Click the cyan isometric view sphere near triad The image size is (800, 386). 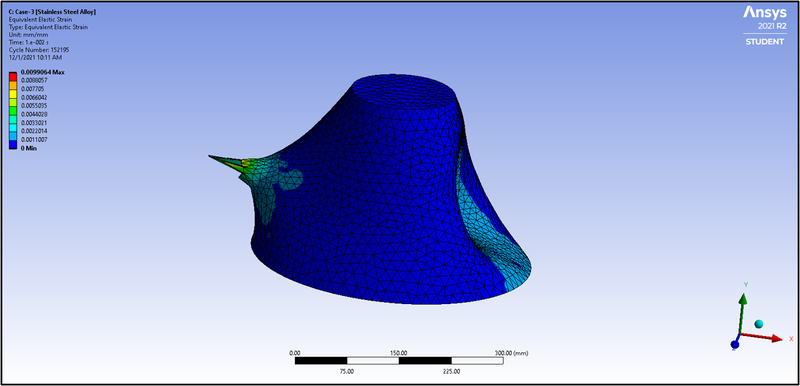point(759,324)
